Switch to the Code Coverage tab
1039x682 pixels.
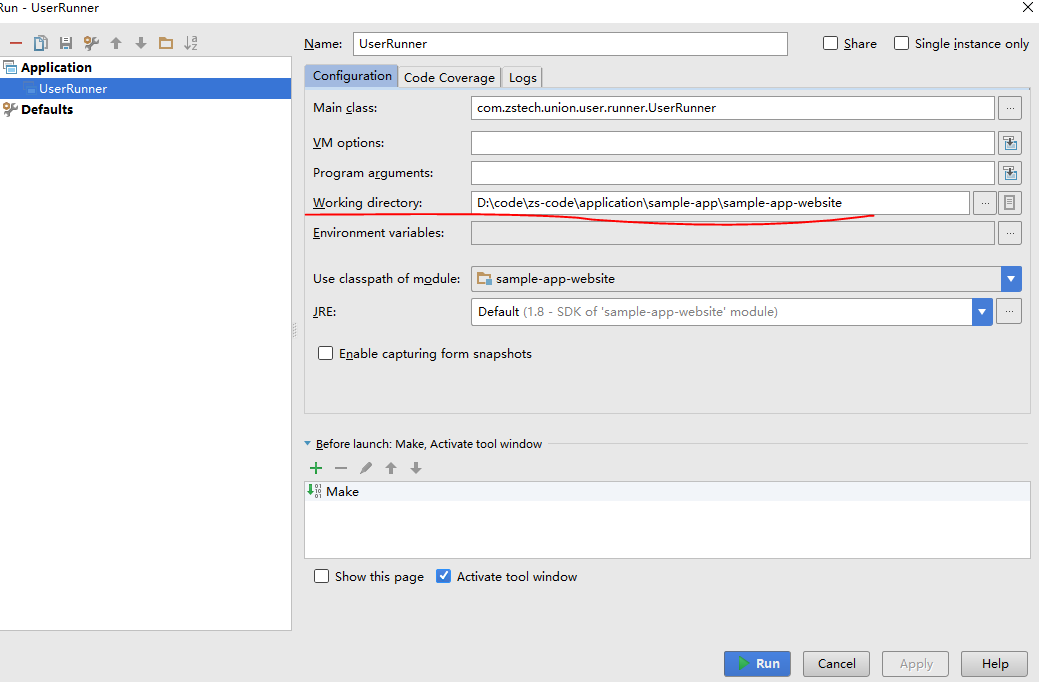pyautogui.click(x=449, y=77)
